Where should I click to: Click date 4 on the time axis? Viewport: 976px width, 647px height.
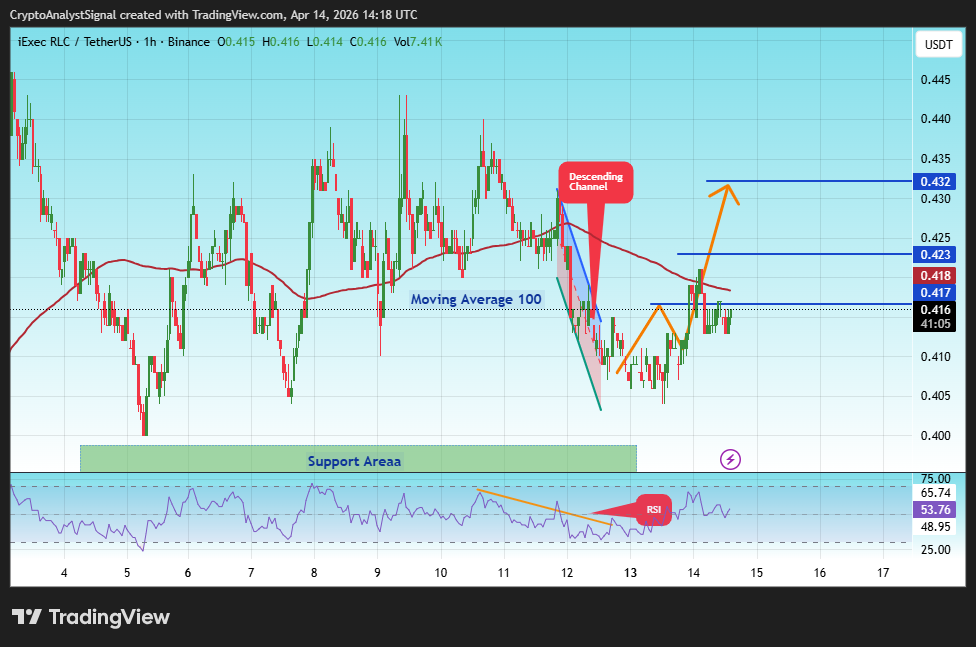pyautogui.click(x=64, y=573)
